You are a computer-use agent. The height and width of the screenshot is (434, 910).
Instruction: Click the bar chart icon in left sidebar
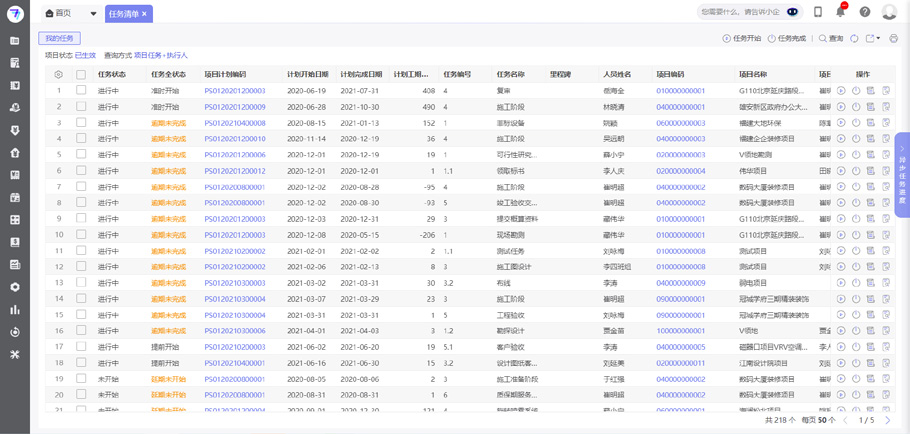[14, 310]
